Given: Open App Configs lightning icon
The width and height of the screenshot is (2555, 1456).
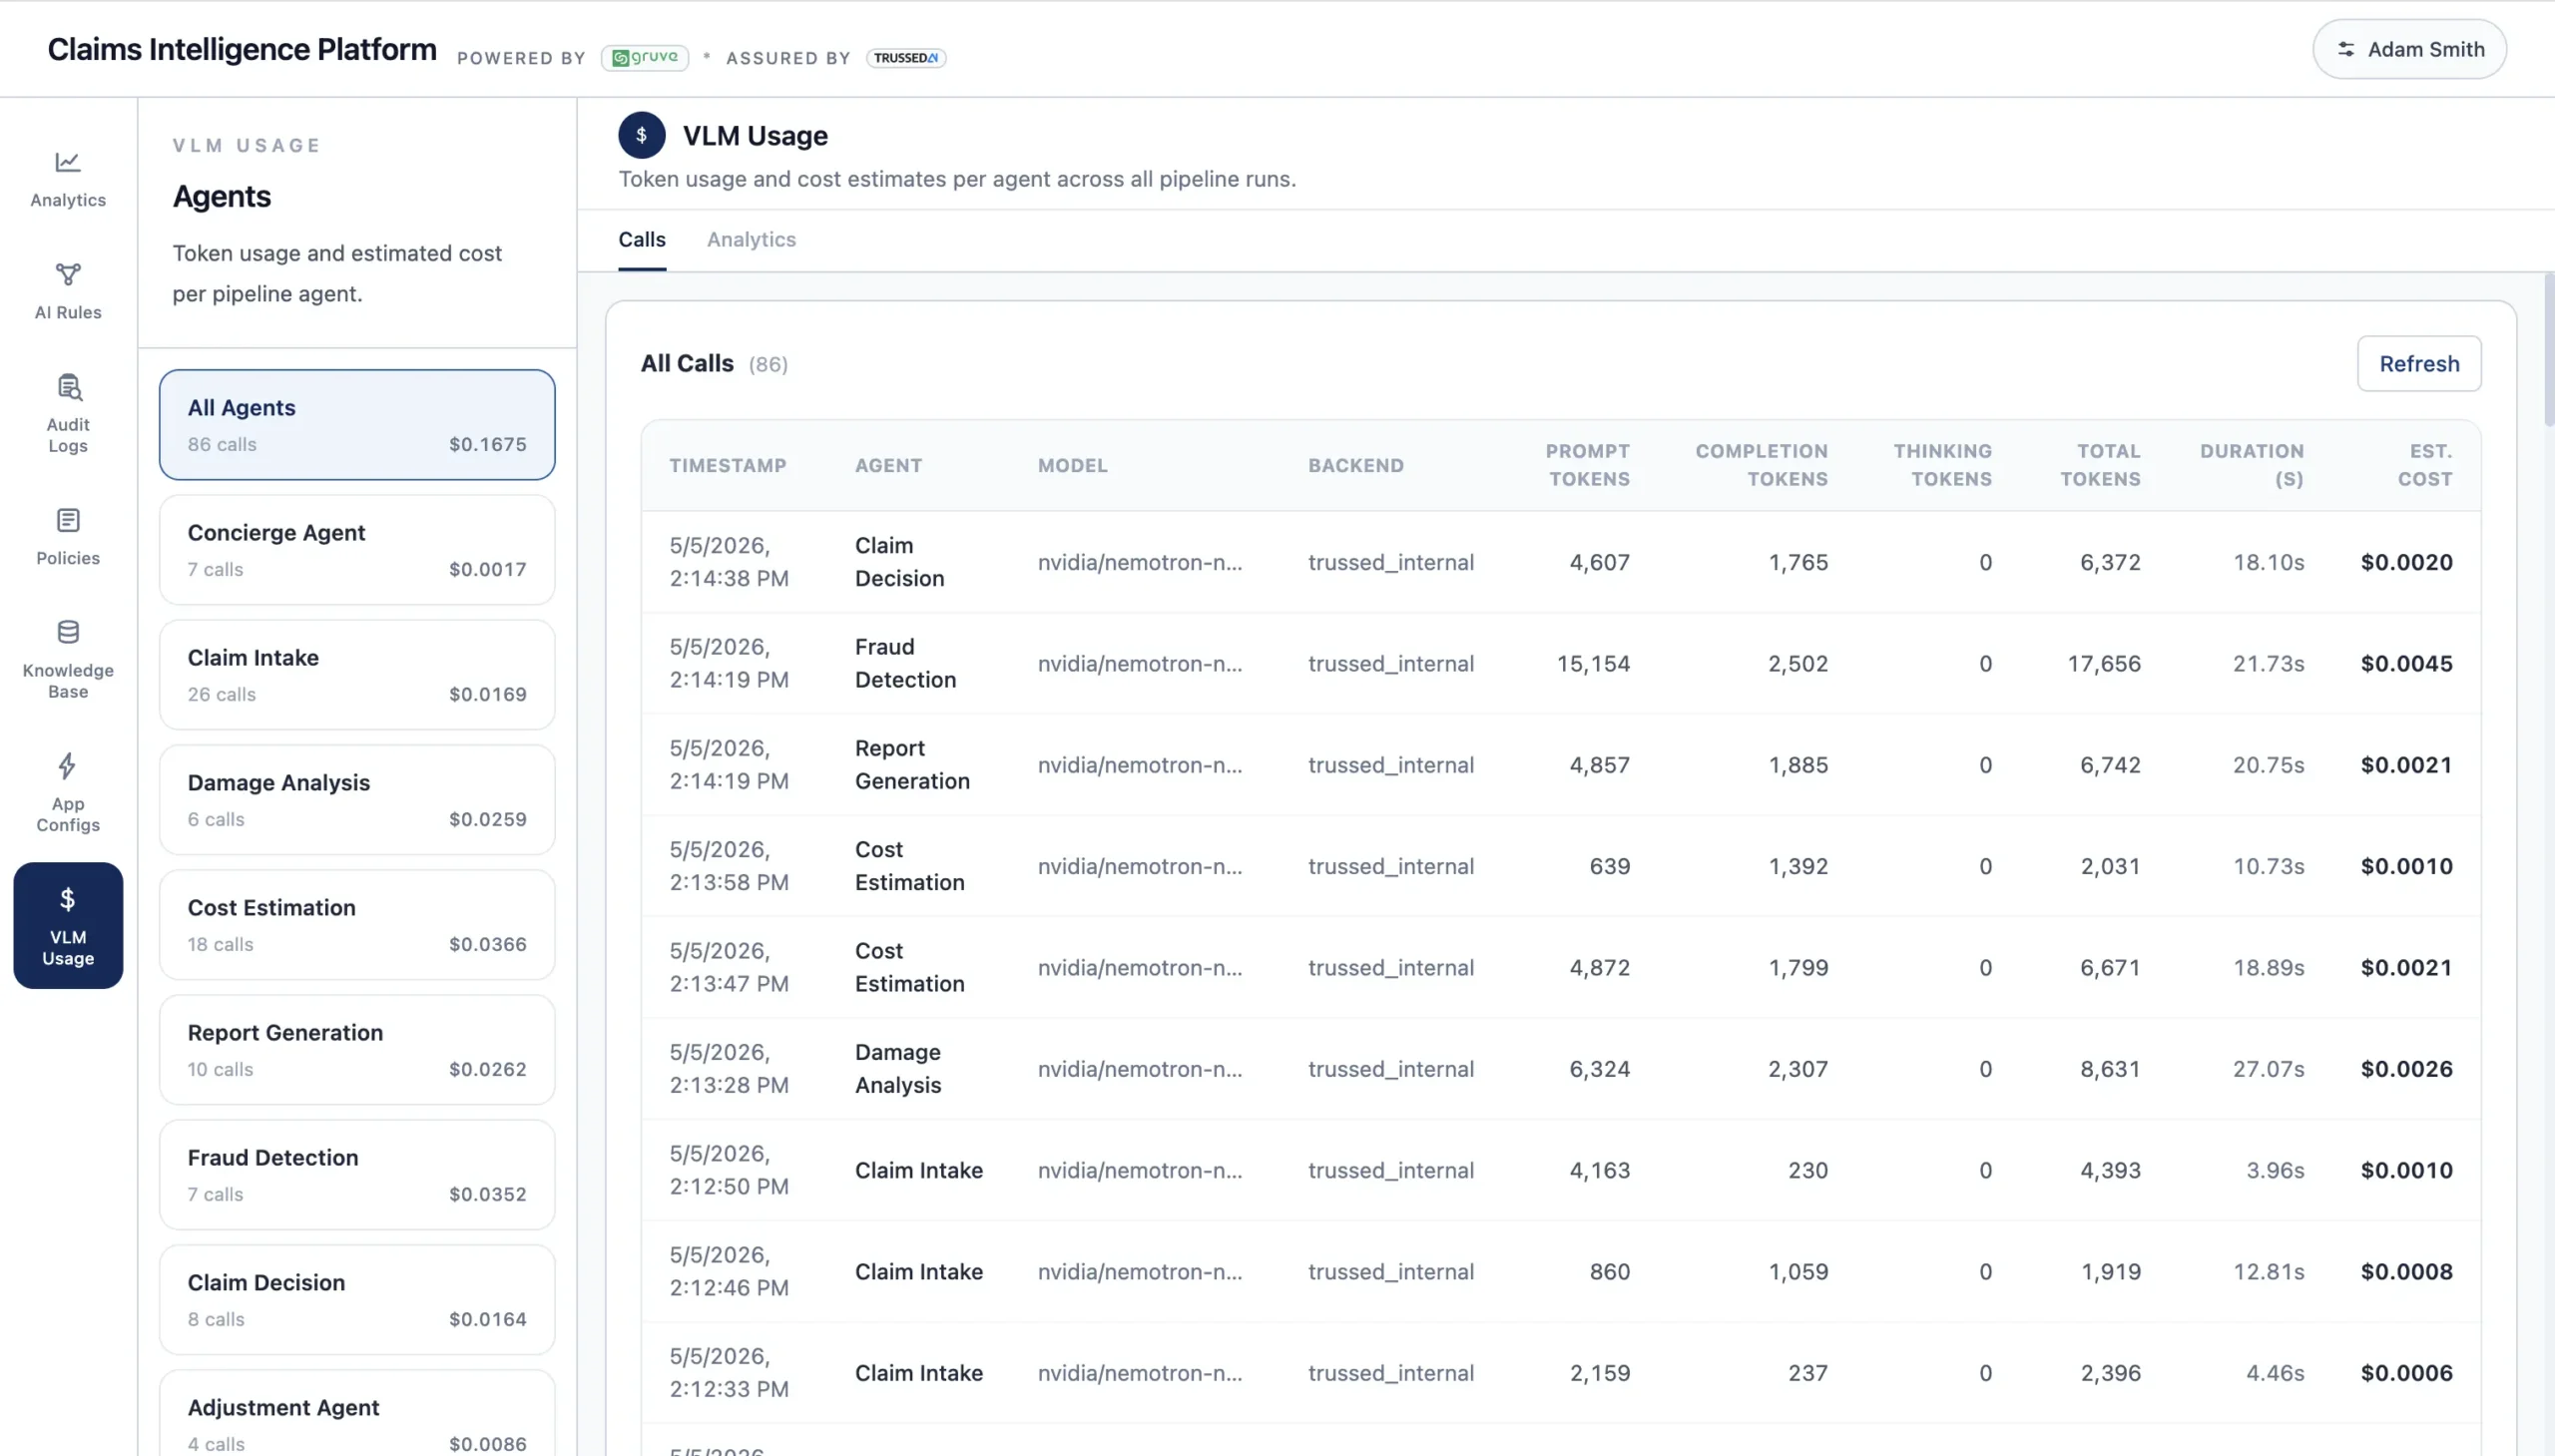Looking at the screenshot, I should tap(68, 792).
